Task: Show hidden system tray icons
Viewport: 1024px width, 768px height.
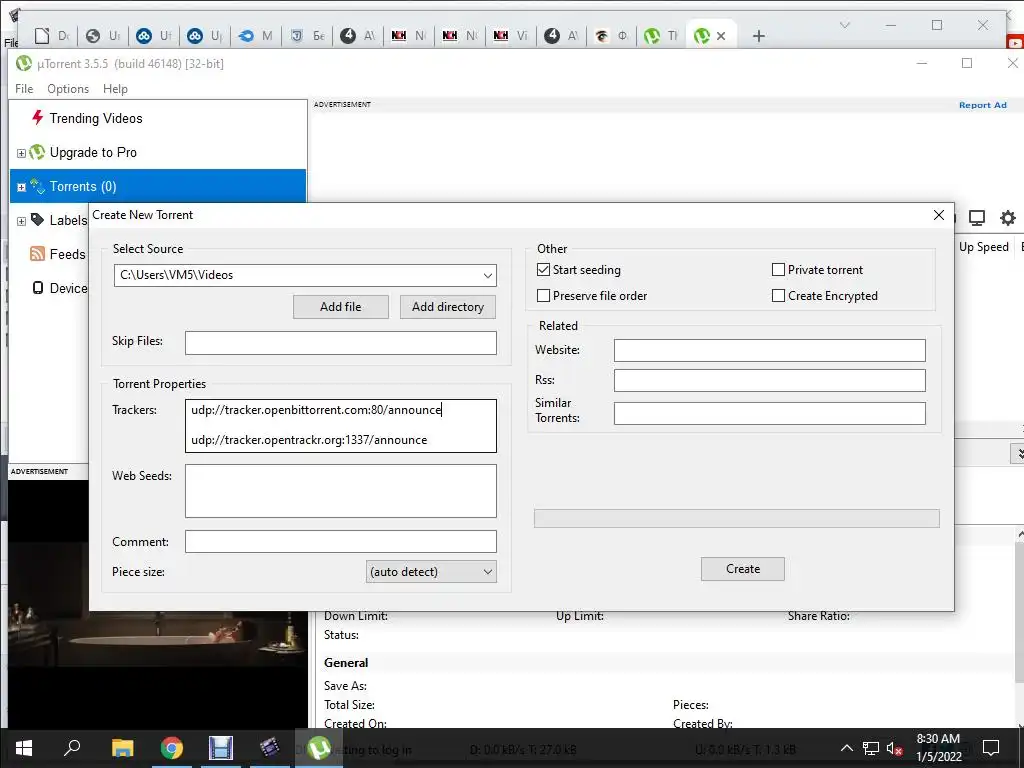Action: tap(846, 748)
